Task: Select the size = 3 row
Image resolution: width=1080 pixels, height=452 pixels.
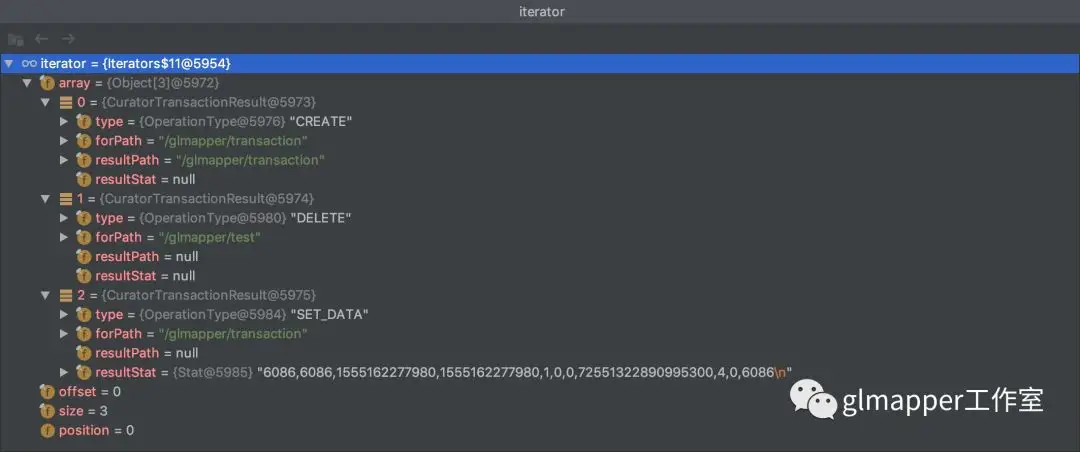Action: (x=83, y=411)
